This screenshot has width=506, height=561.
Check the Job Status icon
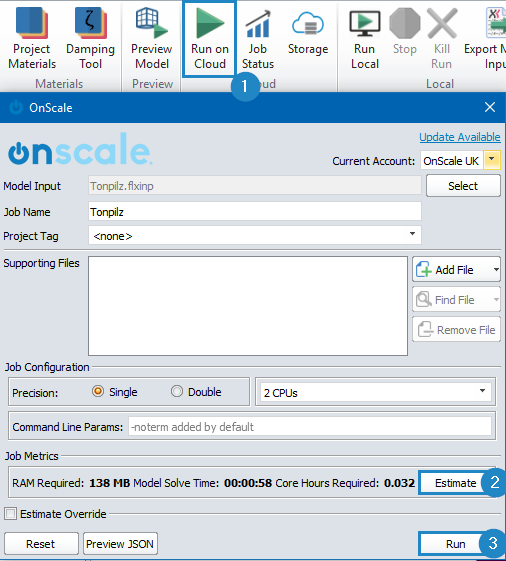click(x=258, y=38)
